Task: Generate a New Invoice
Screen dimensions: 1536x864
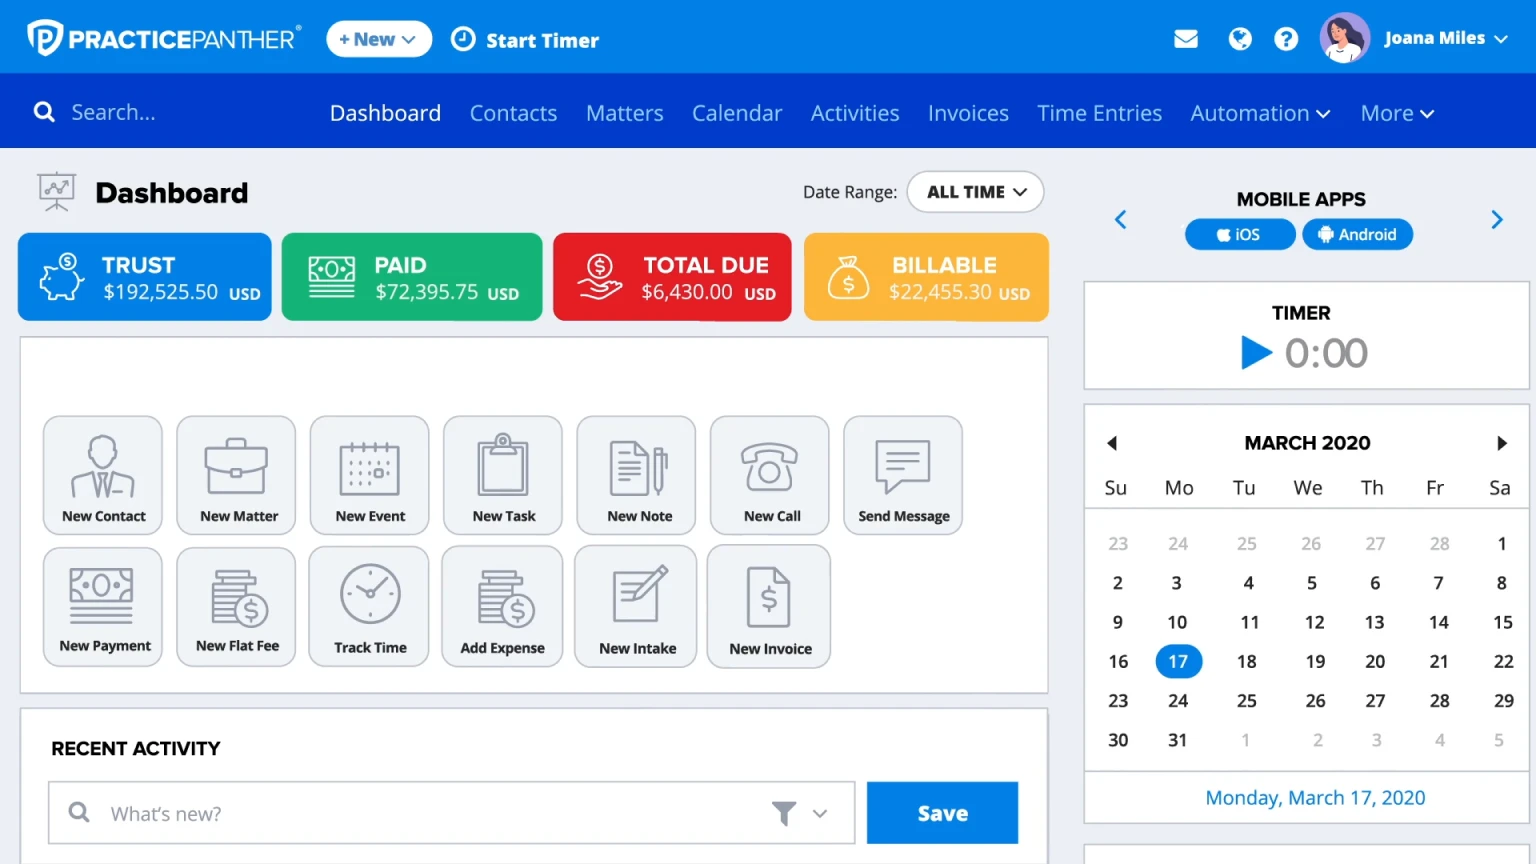Action: point(769,606)
